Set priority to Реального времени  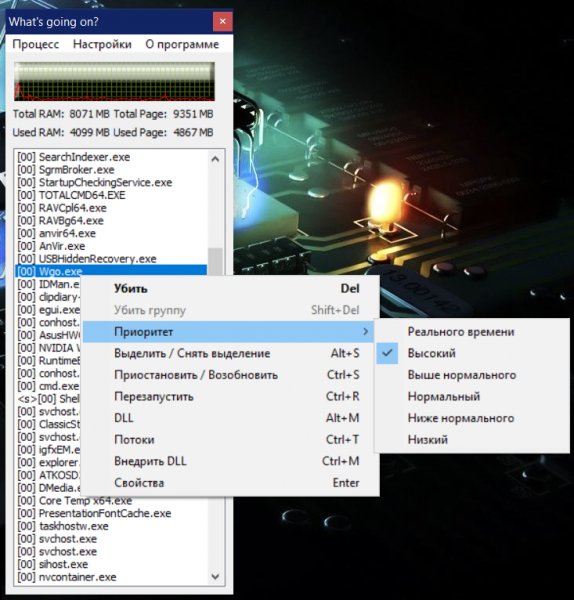461,331
